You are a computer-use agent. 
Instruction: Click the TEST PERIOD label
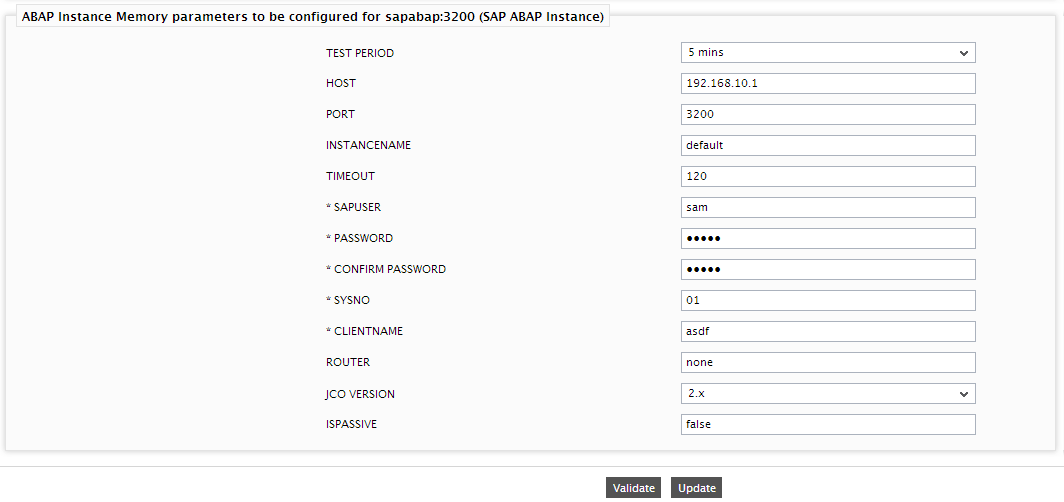pos(360,53)
